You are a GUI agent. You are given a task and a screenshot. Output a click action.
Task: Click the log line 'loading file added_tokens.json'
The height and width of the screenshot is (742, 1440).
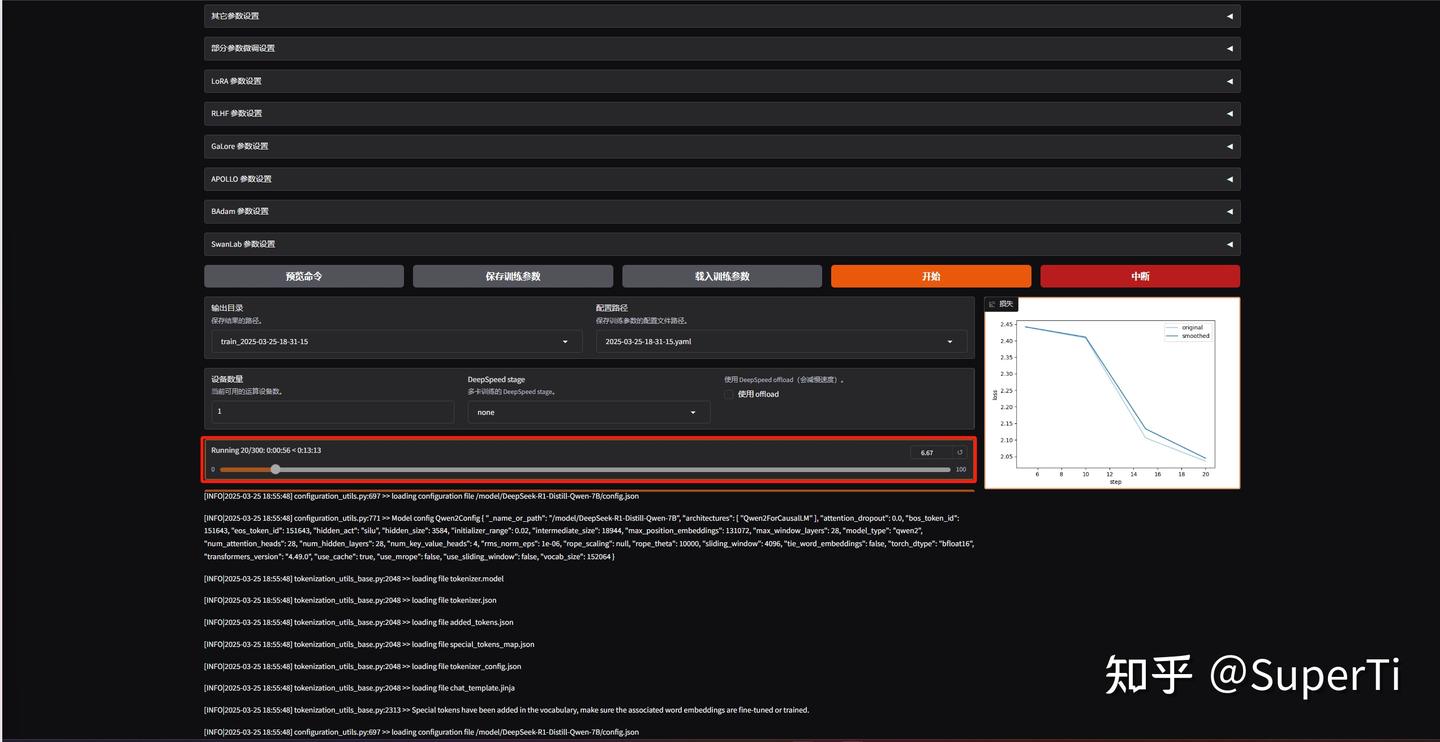click(359, 622)
